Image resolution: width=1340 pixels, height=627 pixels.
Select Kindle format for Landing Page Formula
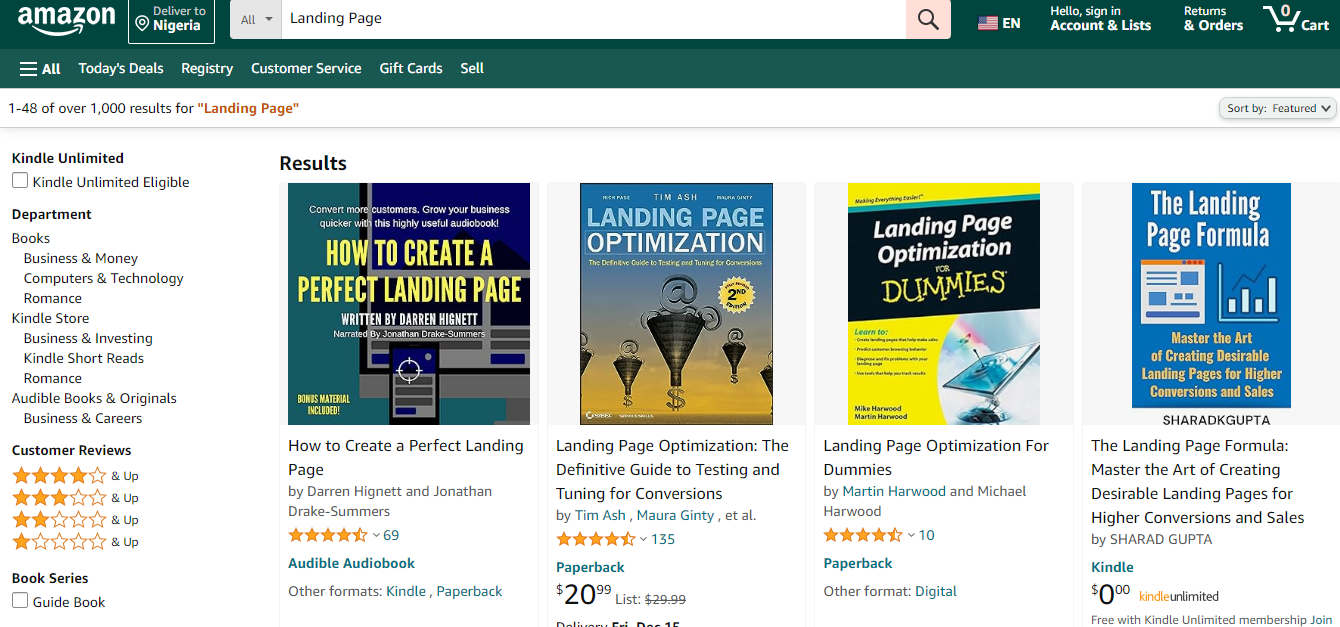pyautogui.click(x=1112, y=567)
